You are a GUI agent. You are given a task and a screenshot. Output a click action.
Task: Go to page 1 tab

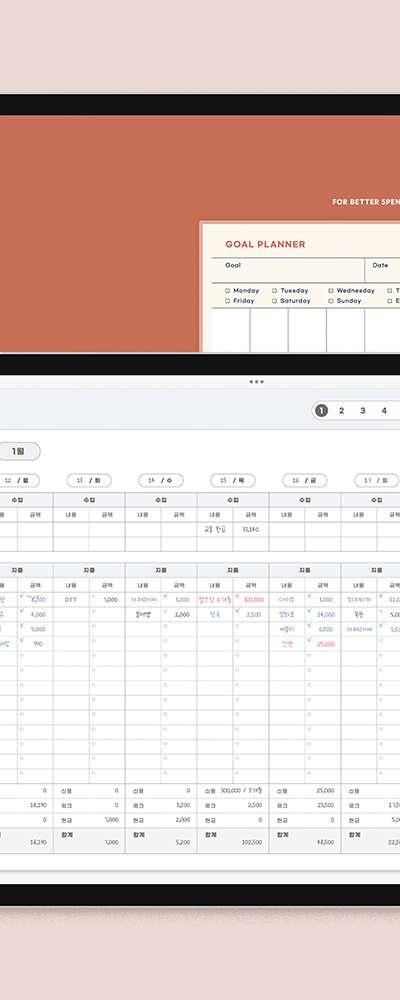pos(322,411)
